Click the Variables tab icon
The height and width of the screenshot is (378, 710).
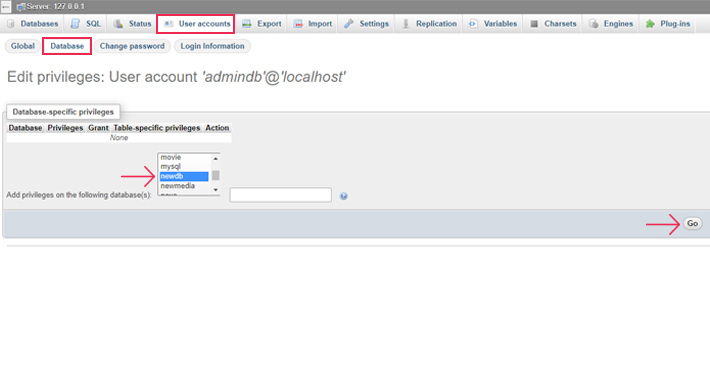click(473, 24)
